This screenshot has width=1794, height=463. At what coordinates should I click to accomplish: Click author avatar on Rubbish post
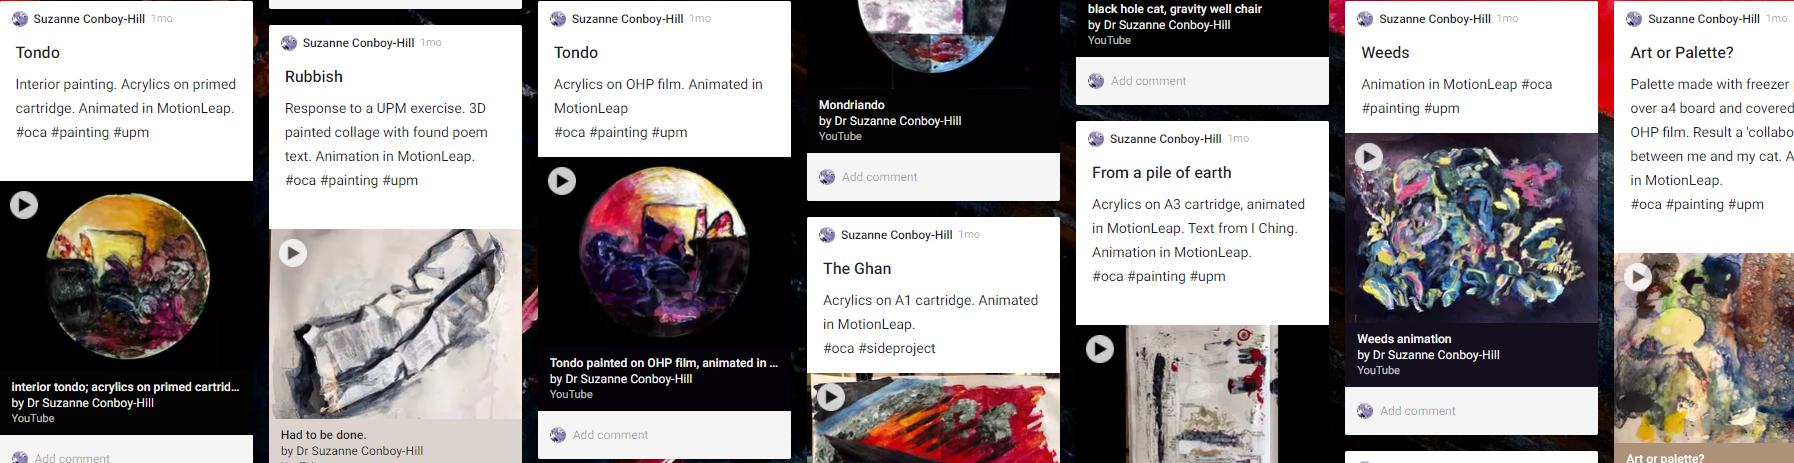(x=289, y=43)
